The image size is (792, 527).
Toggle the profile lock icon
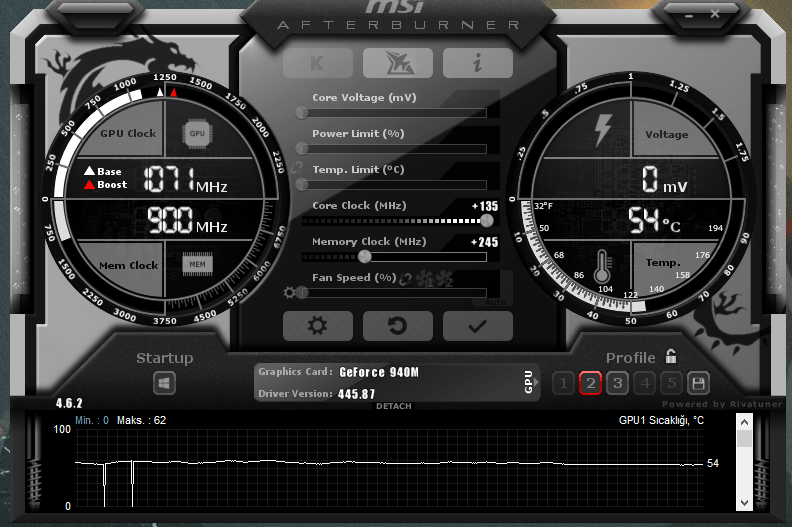(671, 357)
